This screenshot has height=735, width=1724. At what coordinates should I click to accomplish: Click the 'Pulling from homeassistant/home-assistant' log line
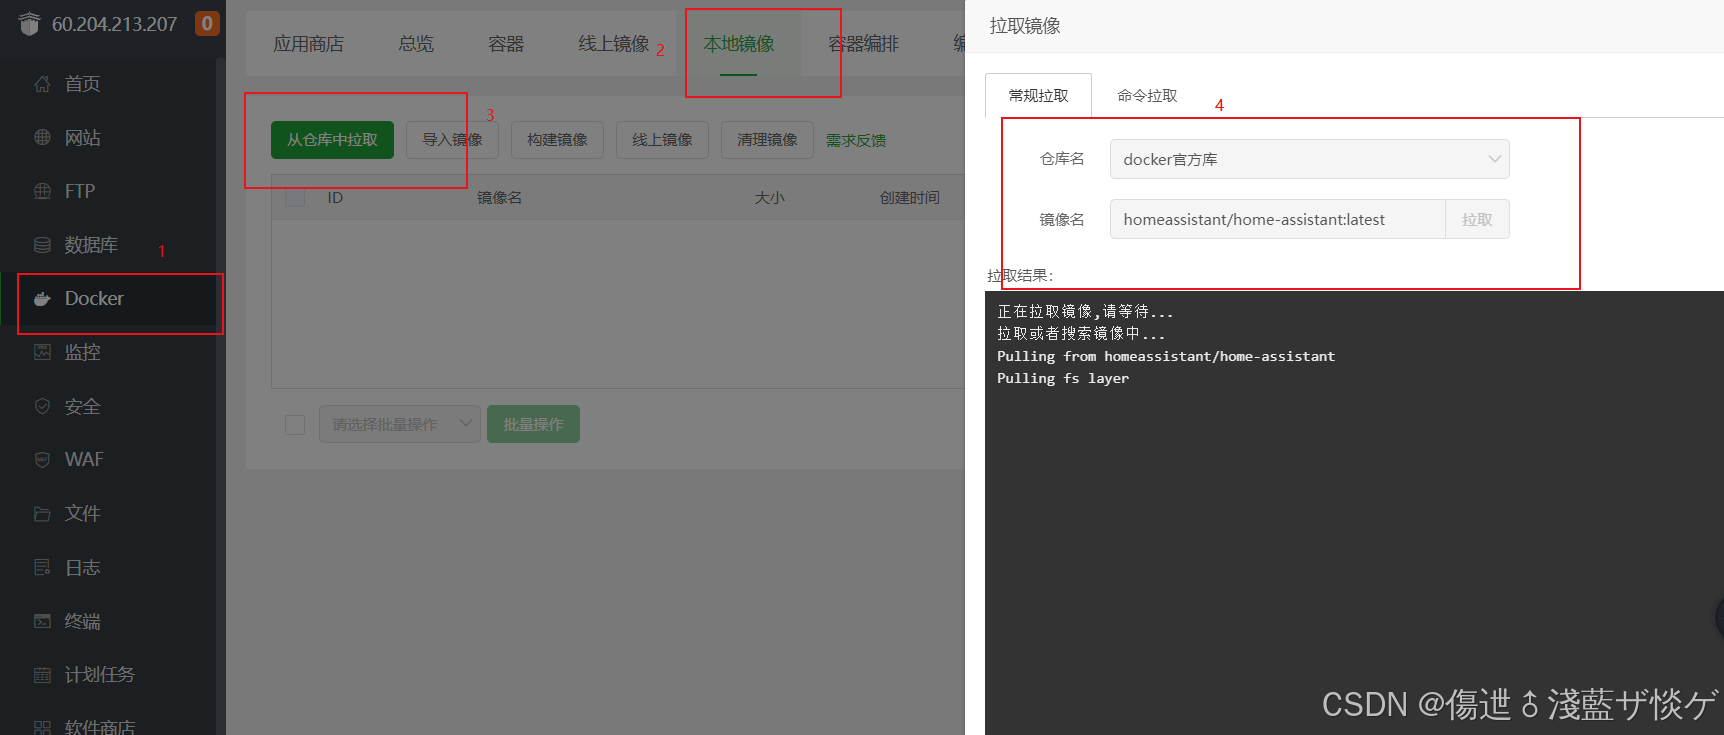coord(1166,356)
